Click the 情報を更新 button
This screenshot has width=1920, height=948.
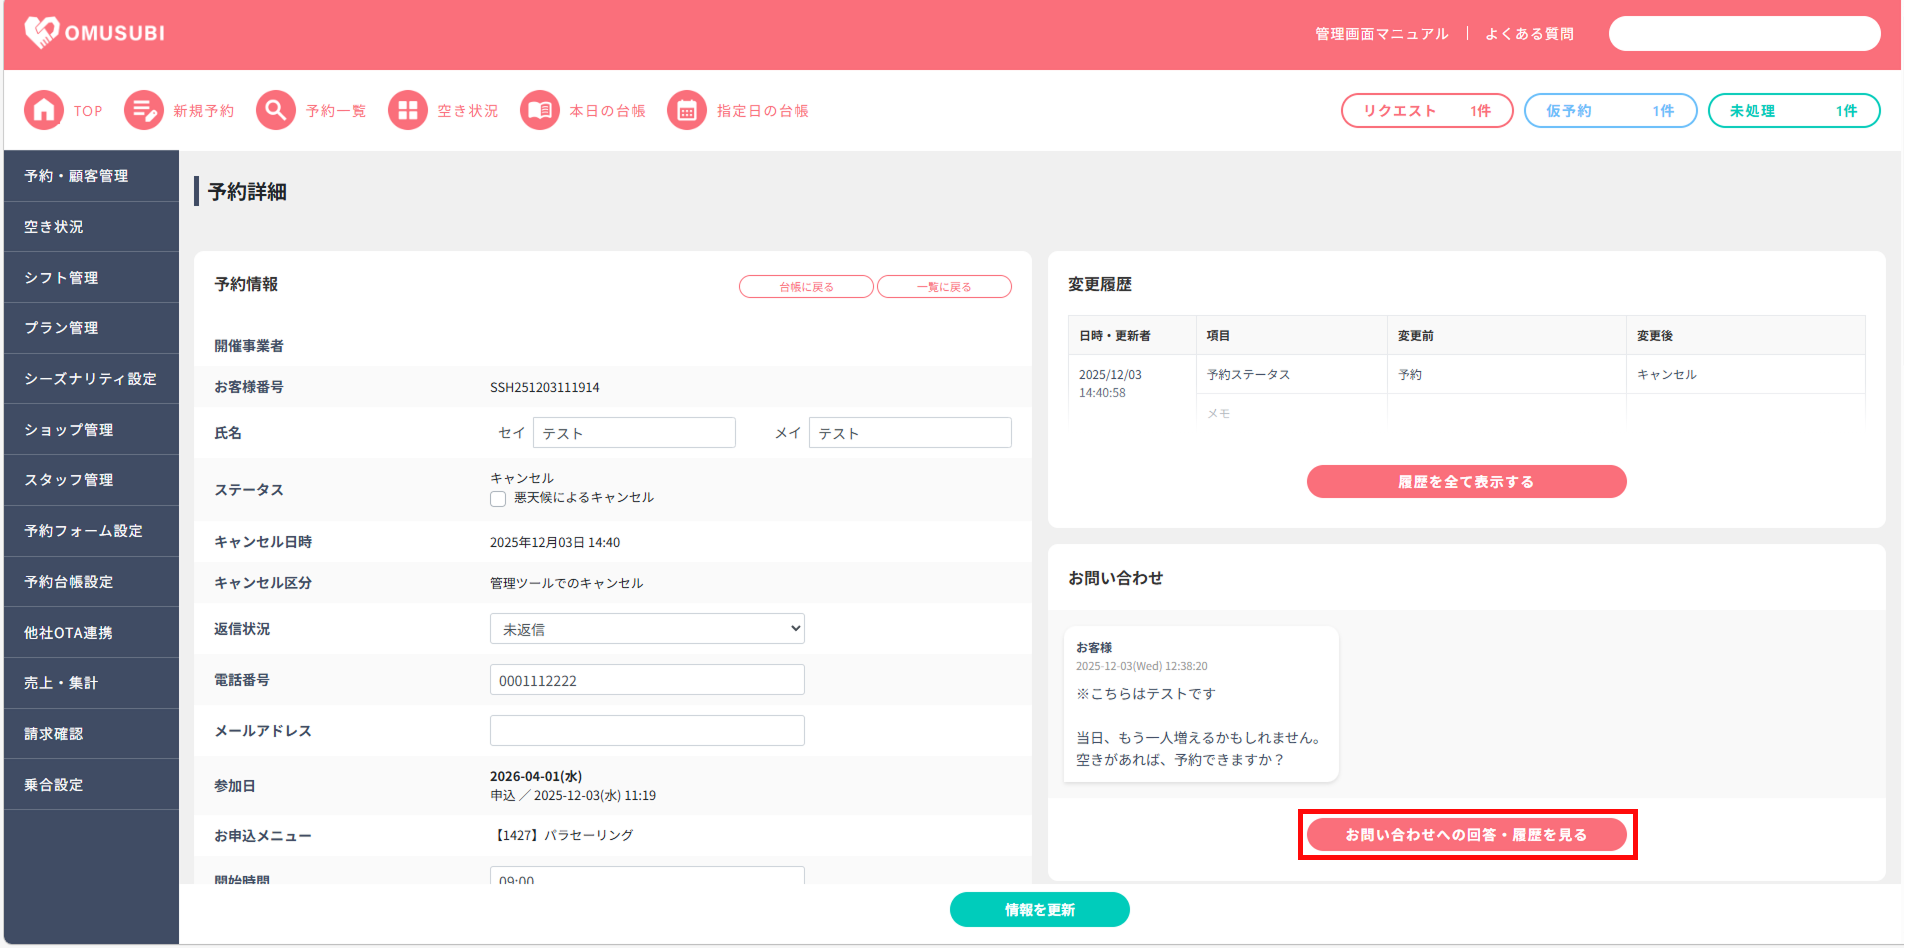[1040, 910]
